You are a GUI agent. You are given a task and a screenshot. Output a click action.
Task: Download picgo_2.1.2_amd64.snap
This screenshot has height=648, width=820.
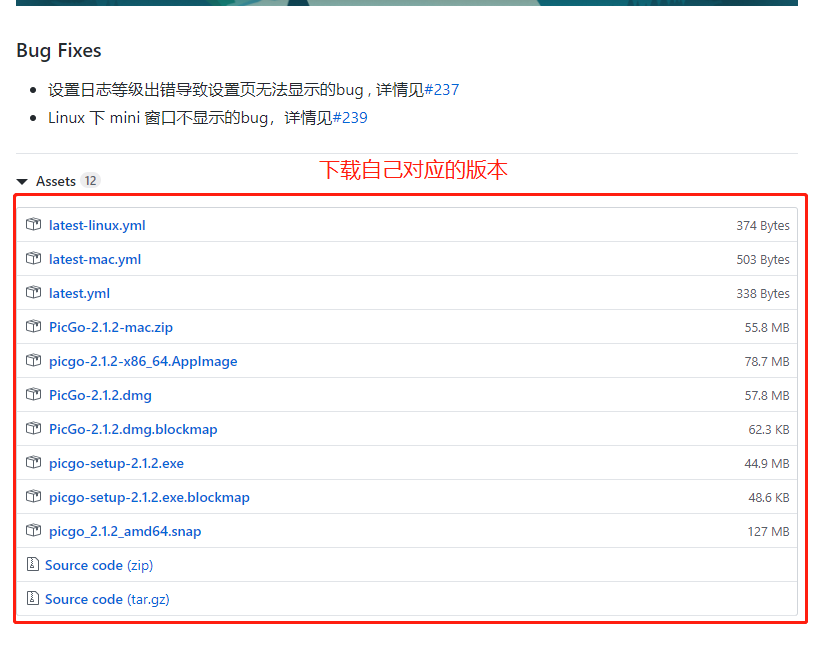(x=125, y=531)
